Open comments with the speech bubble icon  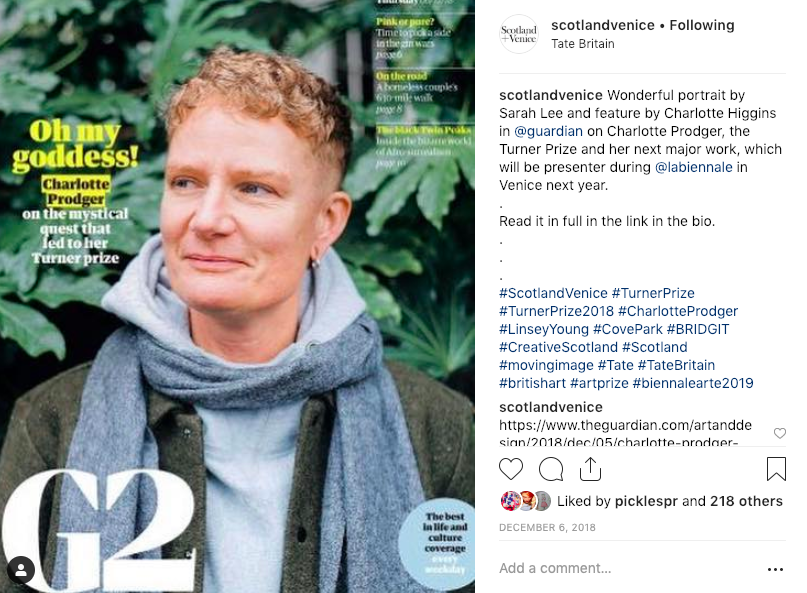pyautogui.click(x=551, y=469)
